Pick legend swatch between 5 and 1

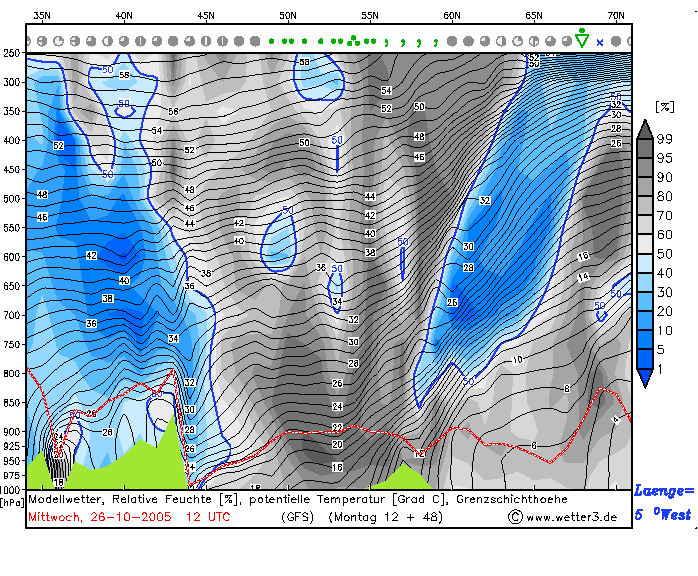click(645, 359)
